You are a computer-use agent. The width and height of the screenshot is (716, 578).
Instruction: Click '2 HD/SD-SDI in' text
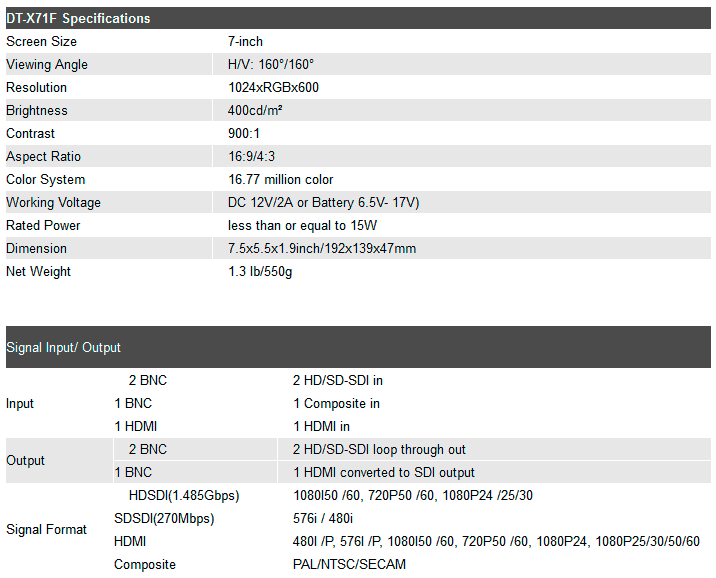point(338,381)
